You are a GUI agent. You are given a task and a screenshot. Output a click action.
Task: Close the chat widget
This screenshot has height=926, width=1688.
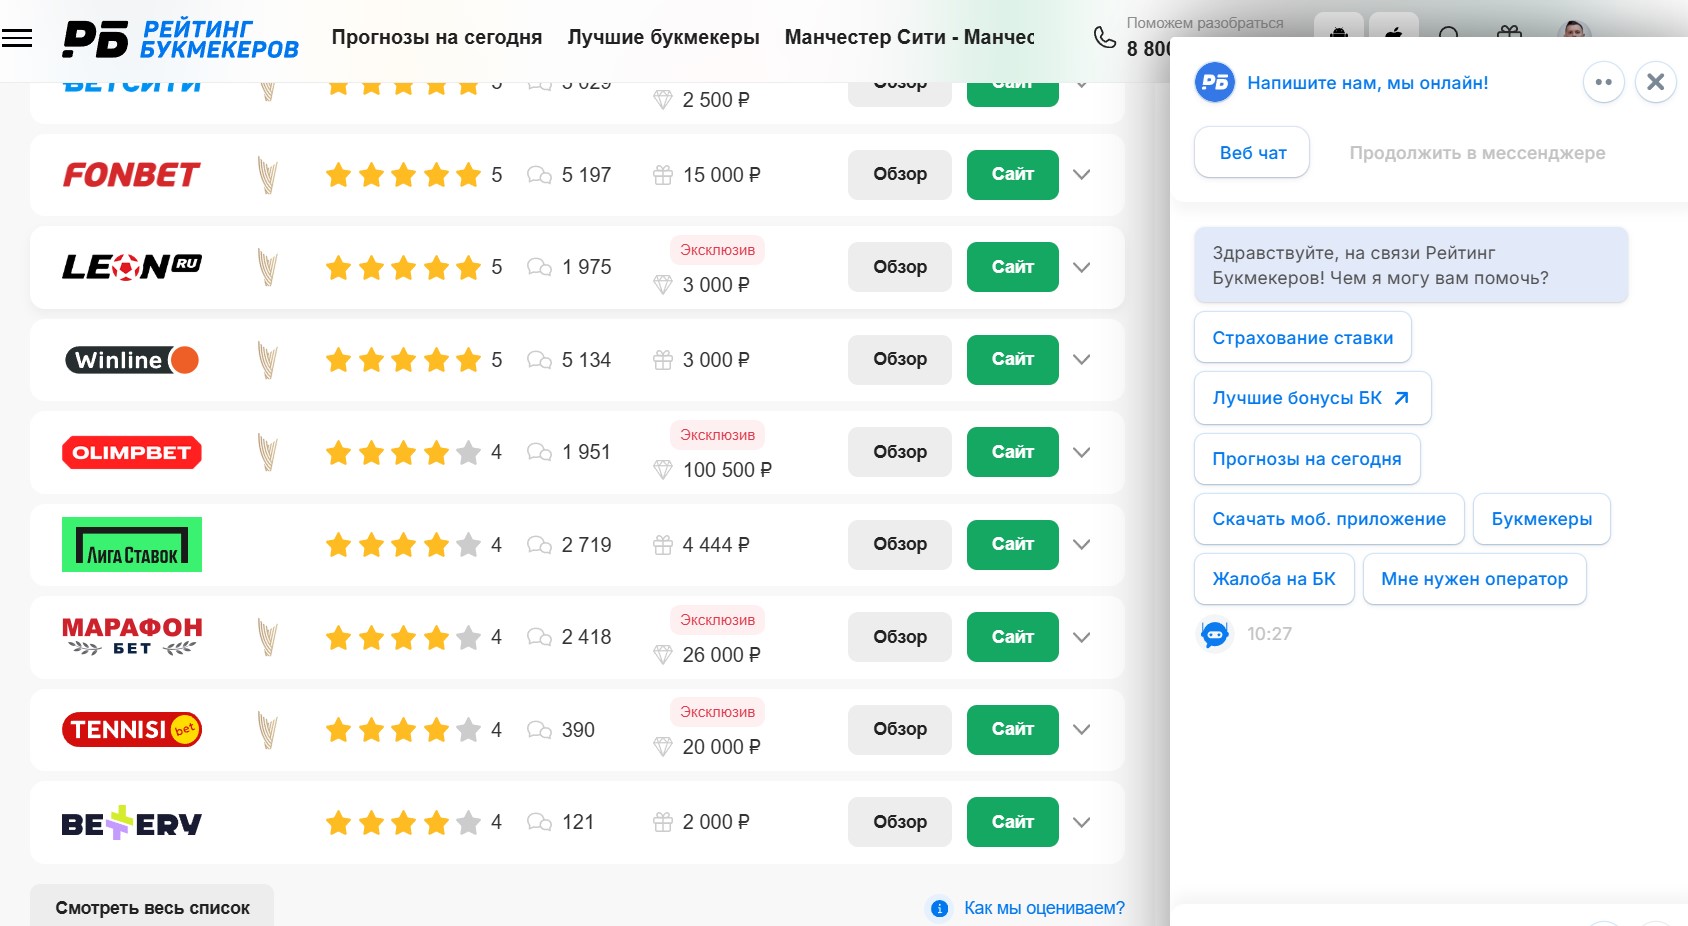[x=1656, y=82]
